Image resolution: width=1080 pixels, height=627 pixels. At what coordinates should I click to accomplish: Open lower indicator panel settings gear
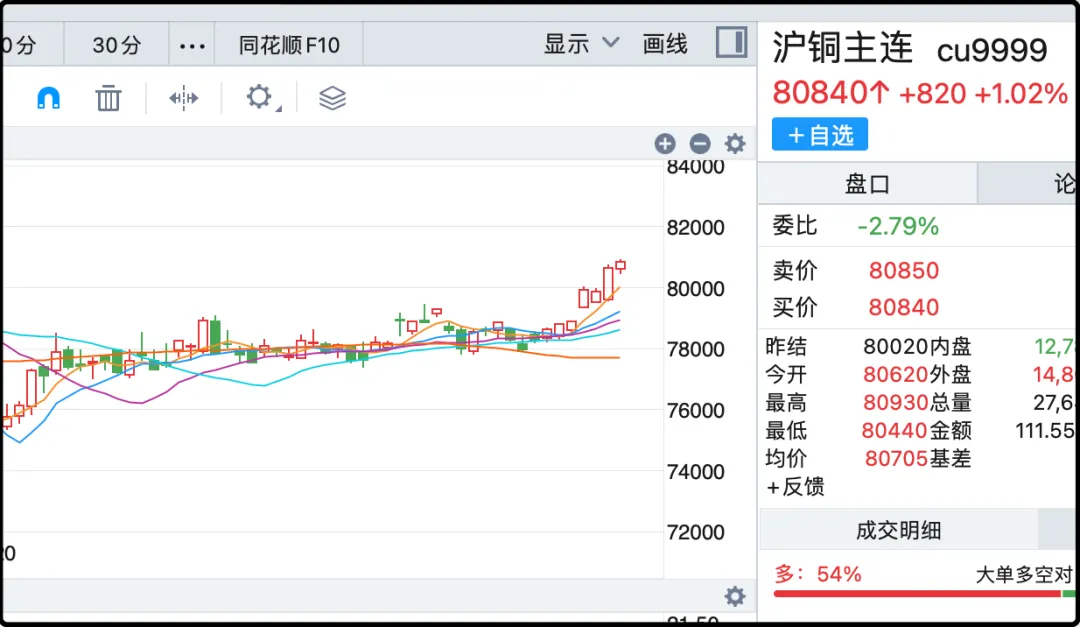735,597
